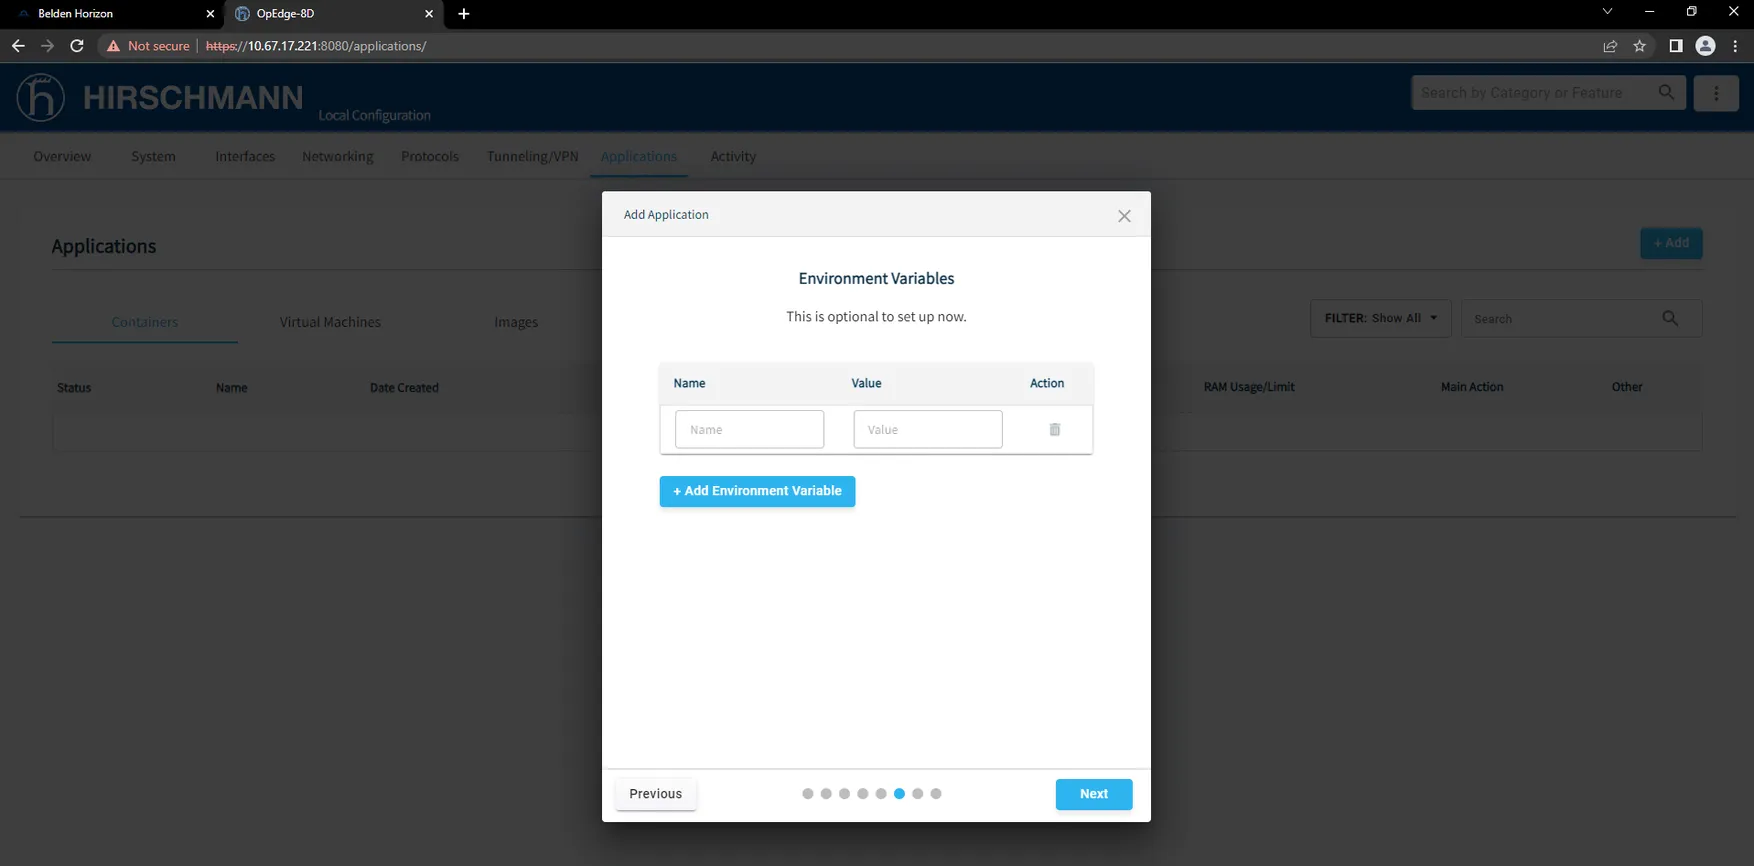Switch to the Images tab

click(516, 322)
